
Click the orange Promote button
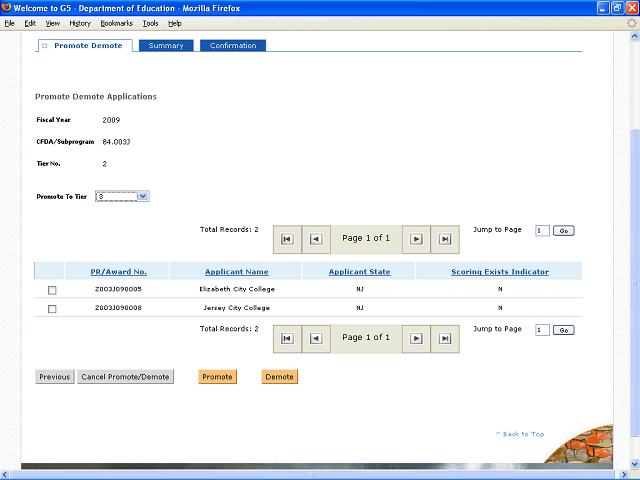point(218,377)
